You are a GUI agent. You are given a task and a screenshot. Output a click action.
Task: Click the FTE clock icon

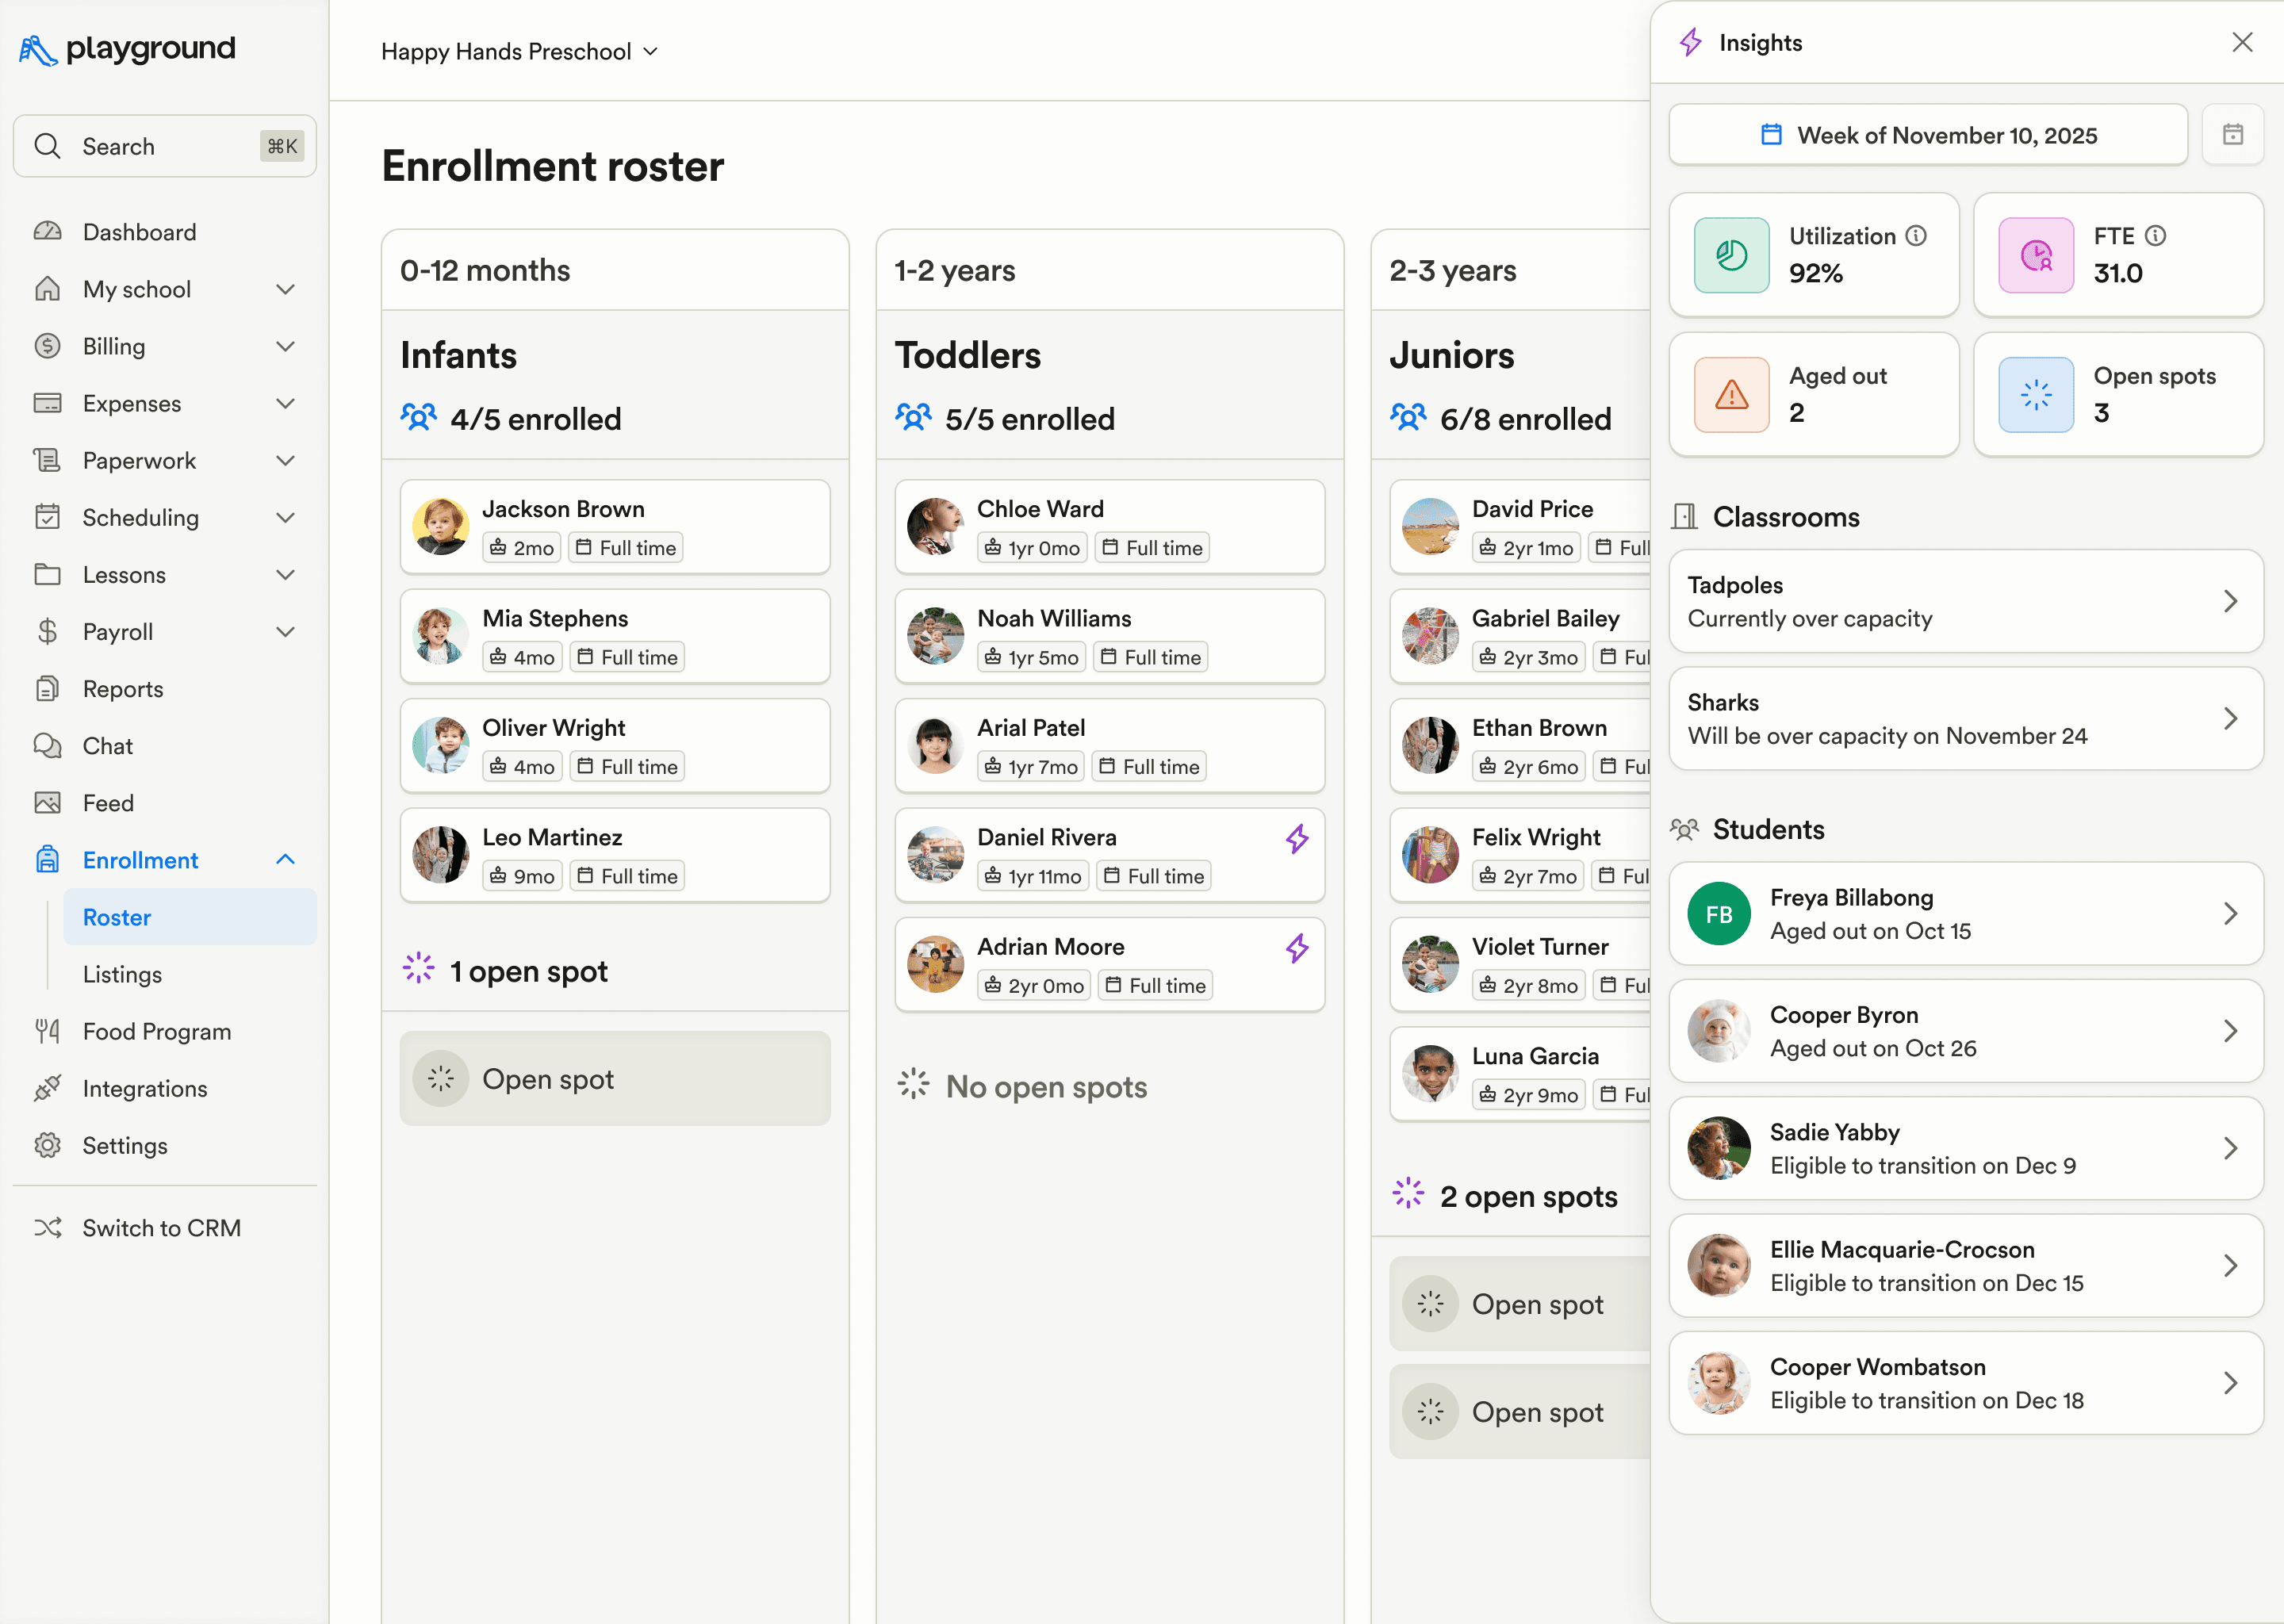click(x=2036, y=255)
